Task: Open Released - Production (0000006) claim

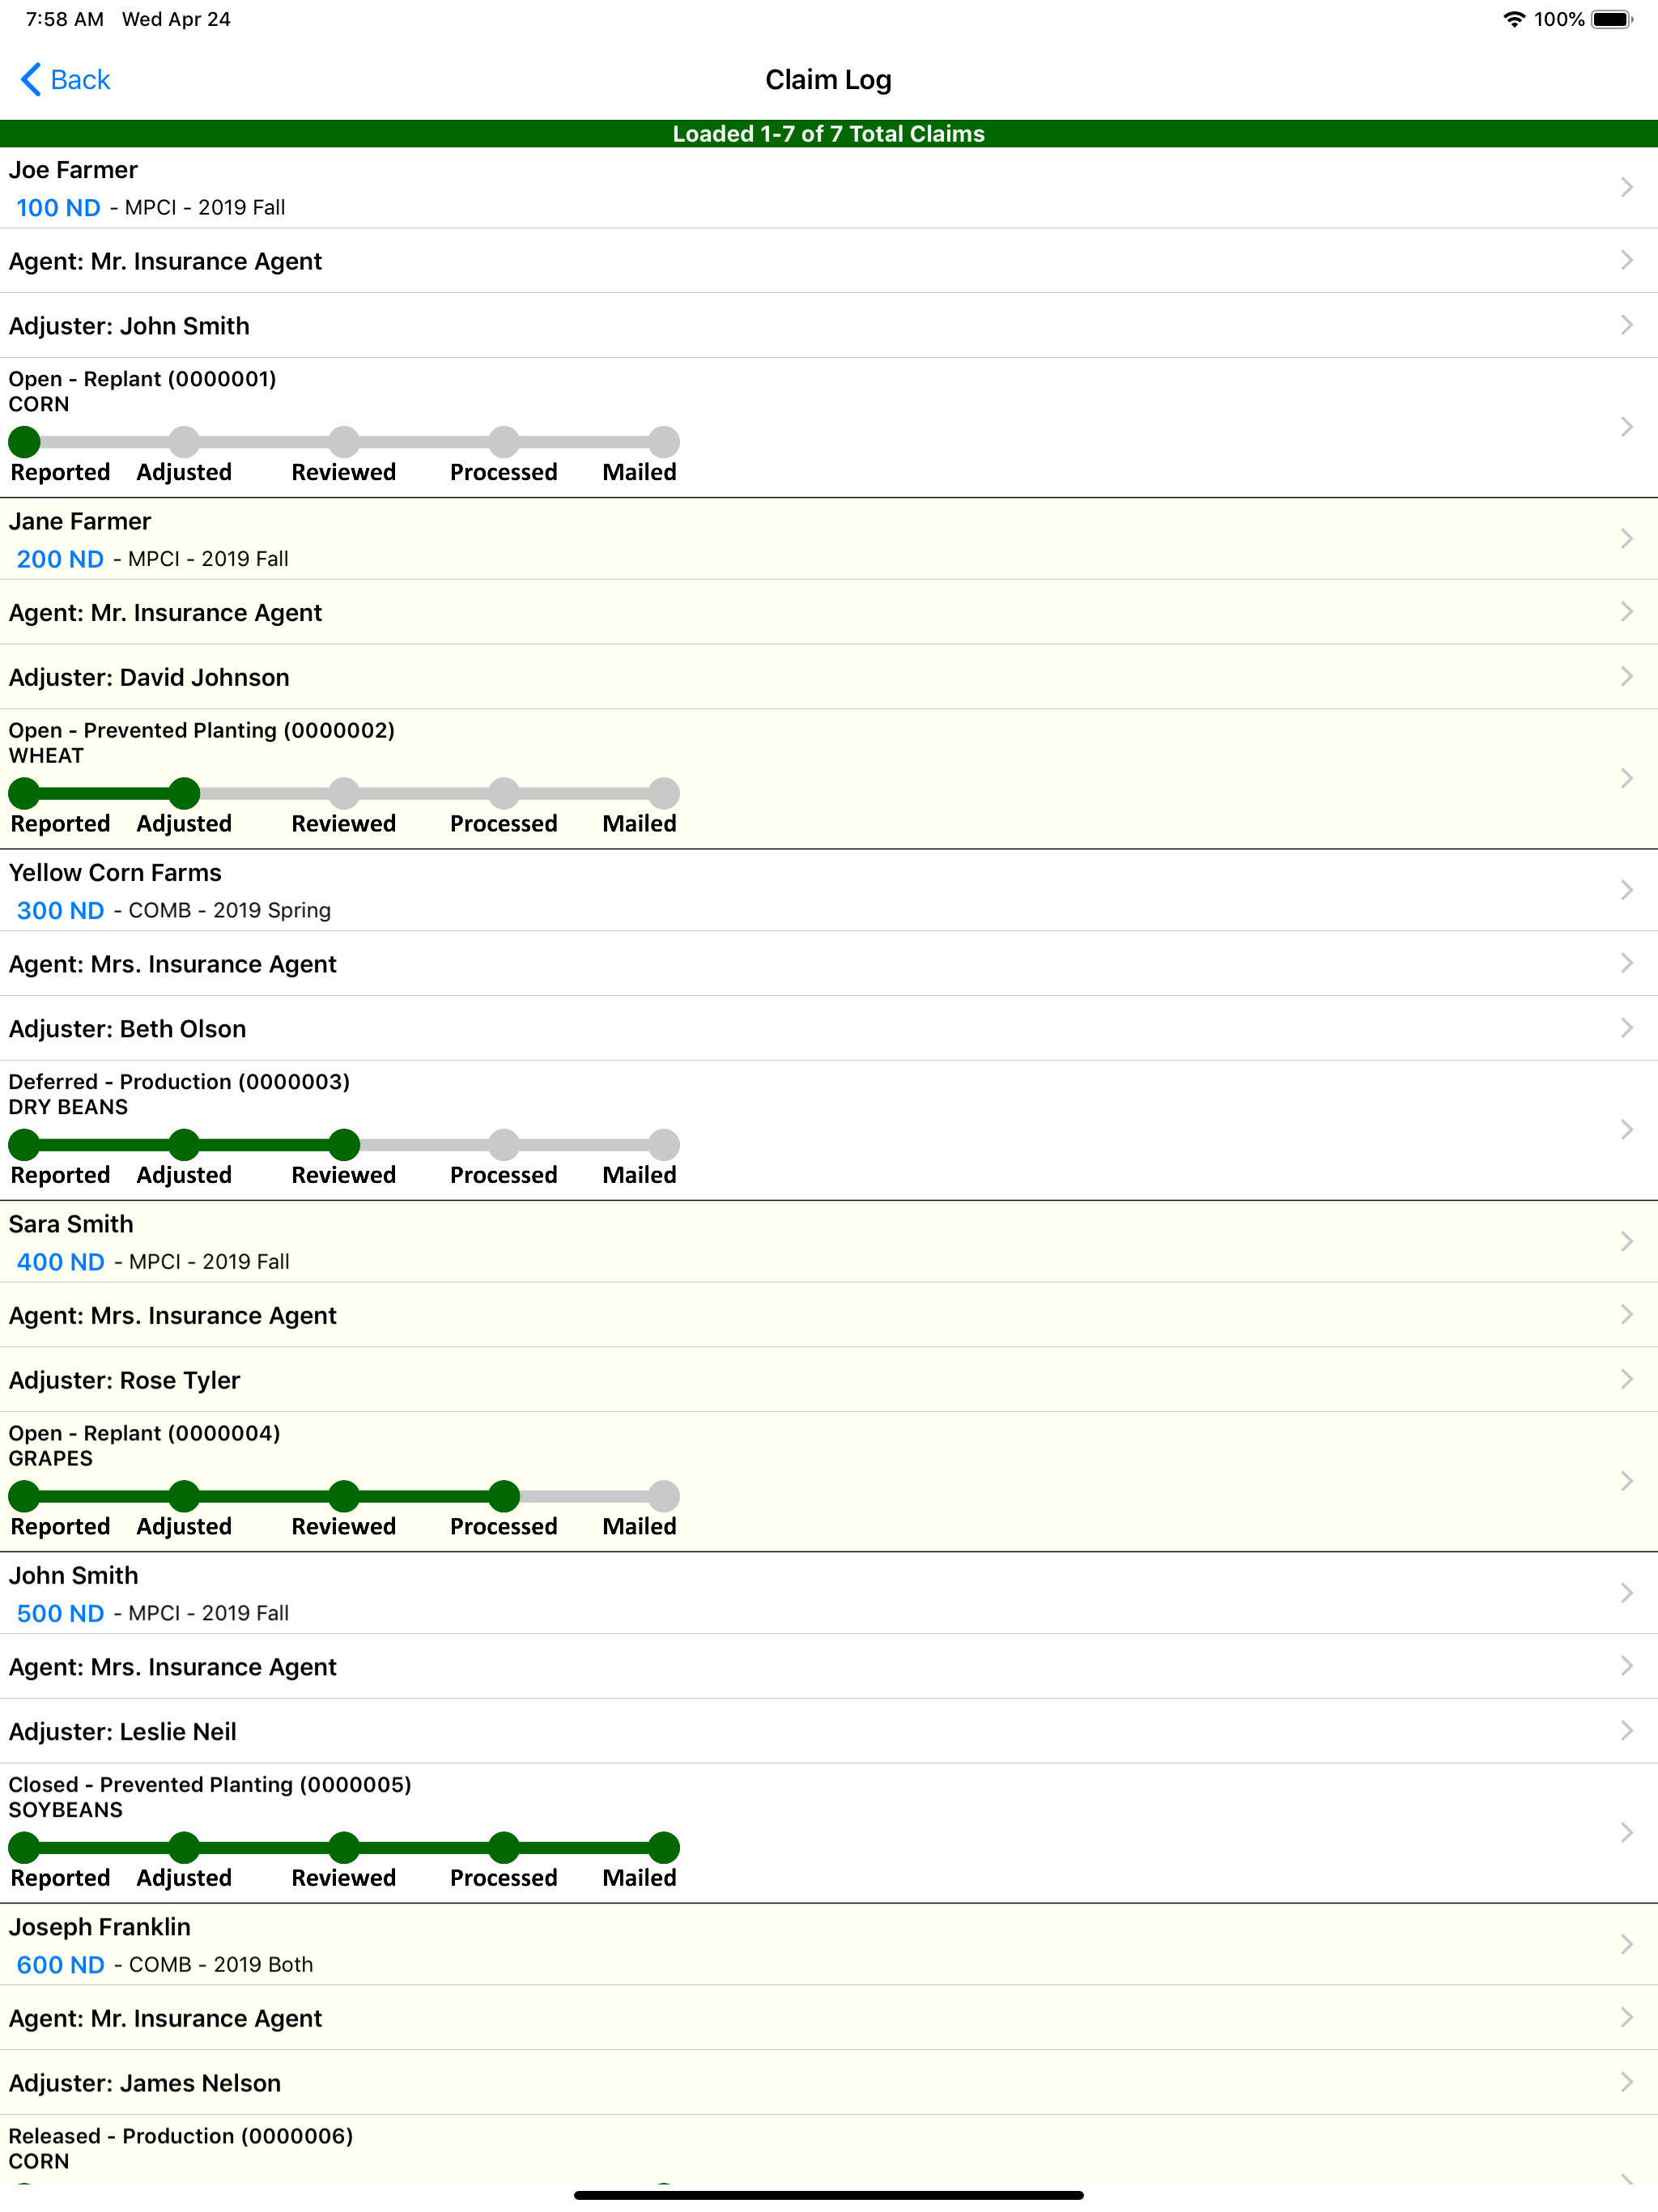Action: point(829,2149)
